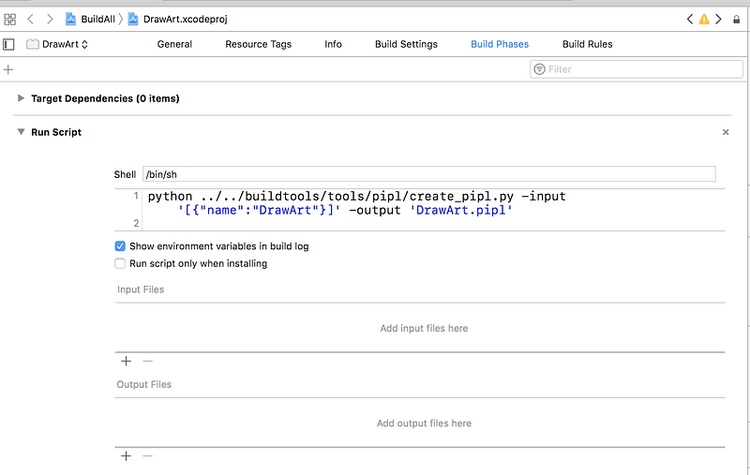Collapse the Run Script section

21,132
